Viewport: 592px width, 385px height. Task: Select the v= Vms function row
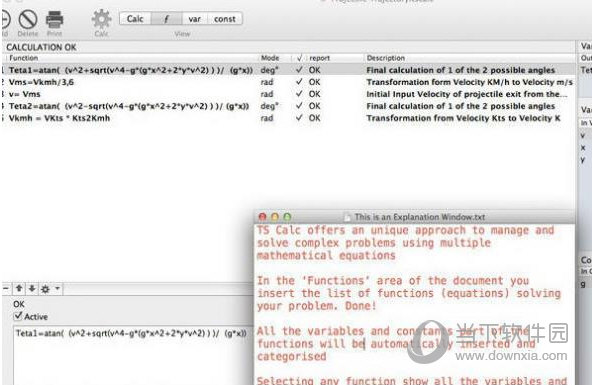(x=289, y=94)
